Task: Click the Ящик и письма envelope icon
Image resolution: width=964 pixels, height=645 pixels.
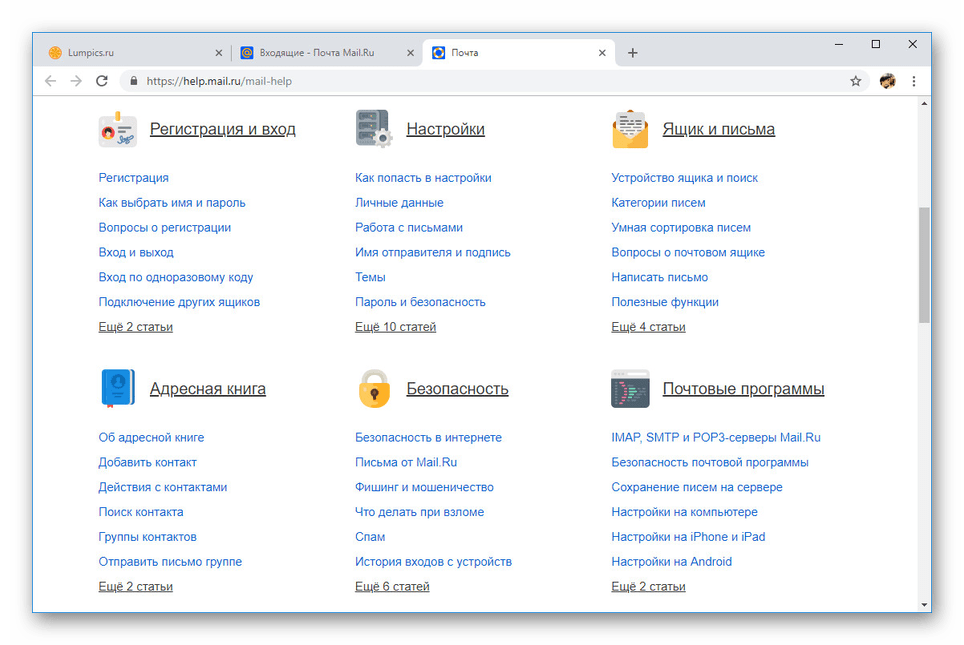Action: 630,130
